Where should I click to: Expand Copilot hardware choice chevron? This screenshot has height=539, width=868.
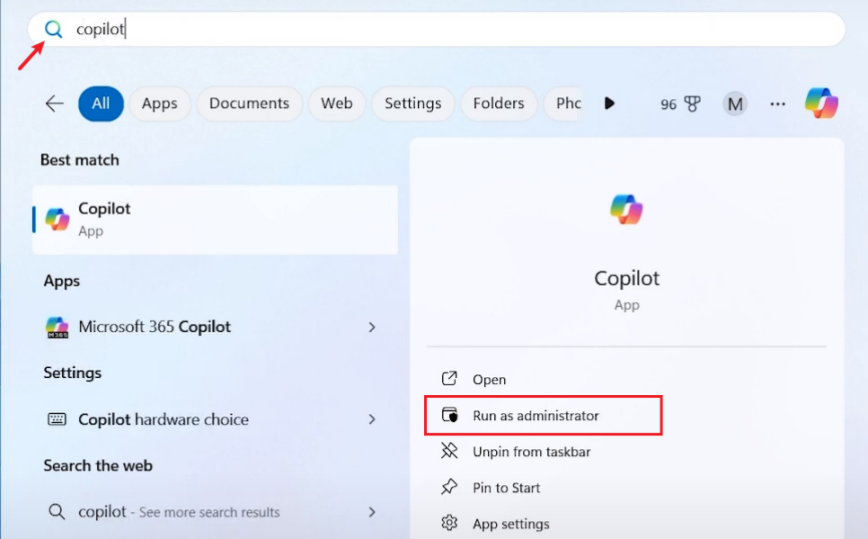coord(372,419)
